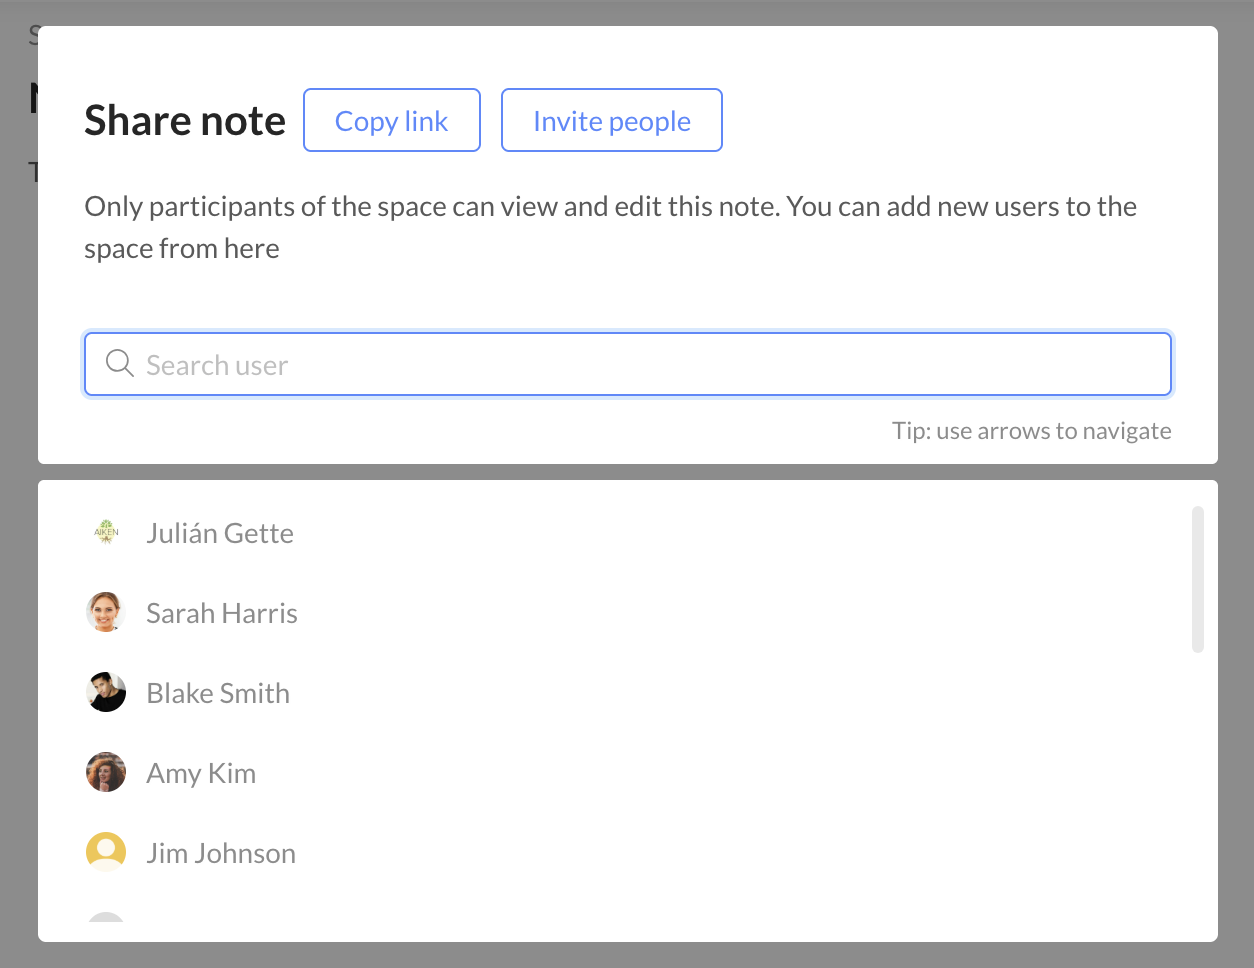1254x968 pixels.
Task: Select Jim Johnson as a recipient
Action: pos(221,852)
